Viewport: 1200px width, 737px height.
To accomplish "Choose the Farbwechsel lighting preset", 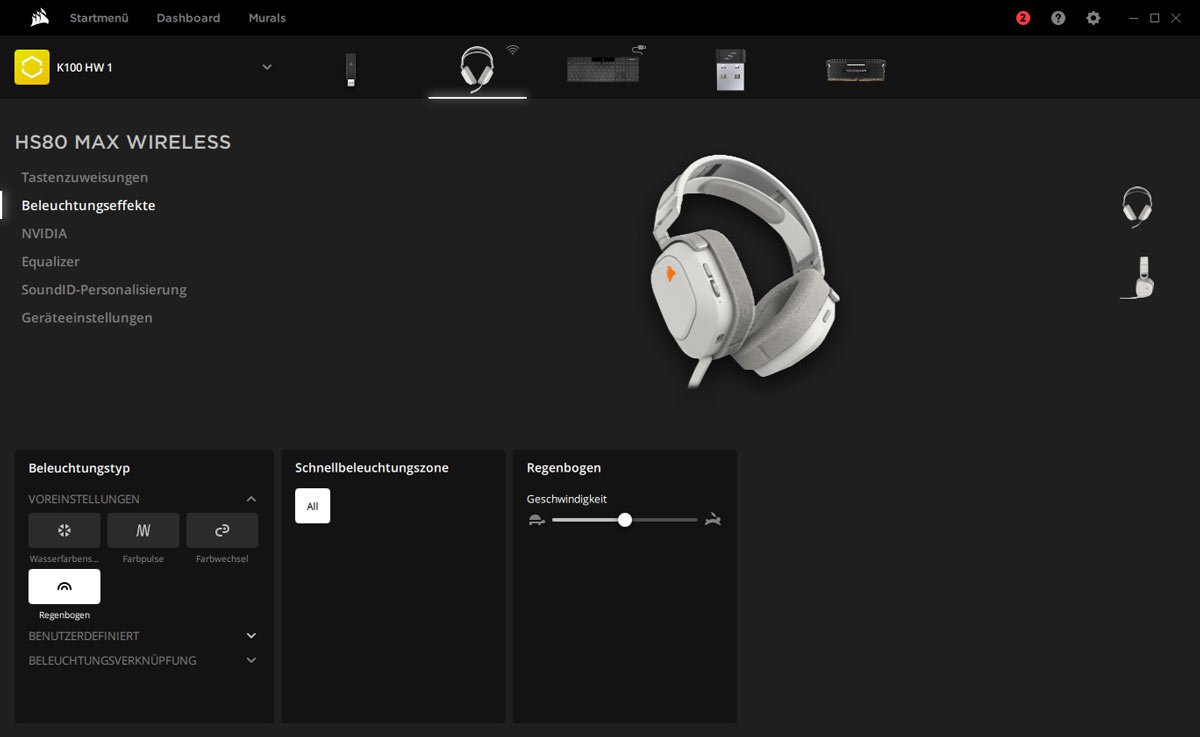I will pyautogui.click(x=222, y=530).
